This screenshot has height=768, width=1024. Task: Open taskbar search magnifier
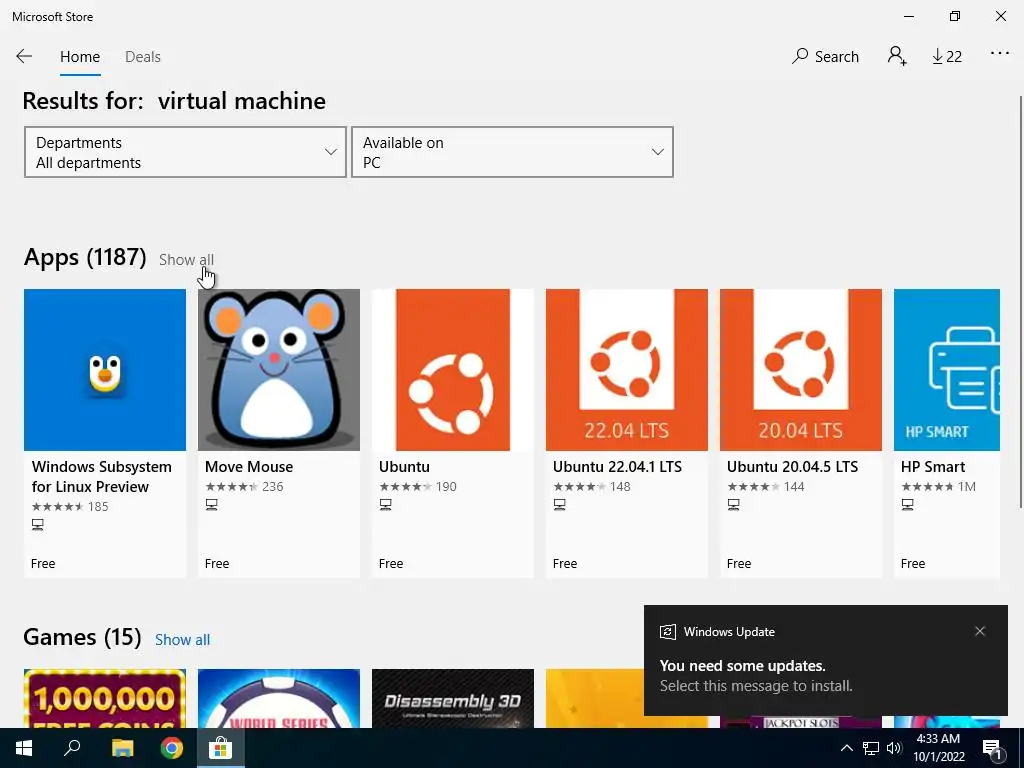click(72, 748)
